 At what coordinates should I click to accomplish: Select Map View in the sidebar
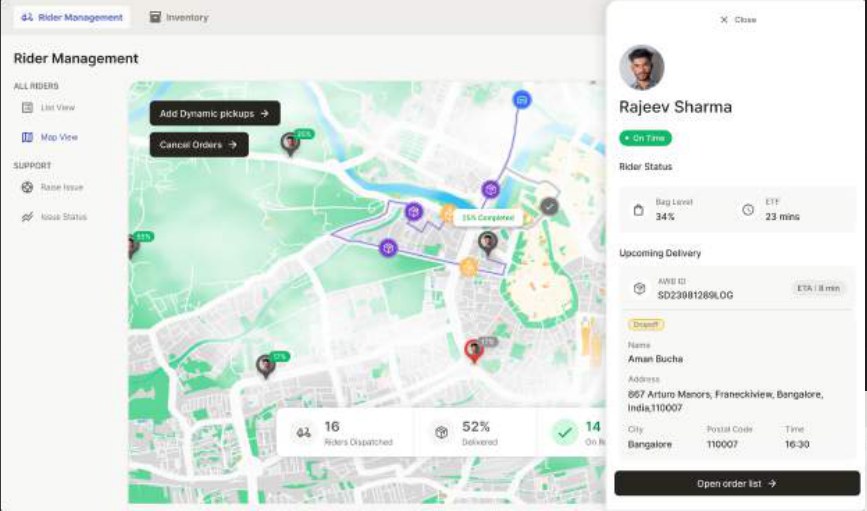[x=50, y=137]
